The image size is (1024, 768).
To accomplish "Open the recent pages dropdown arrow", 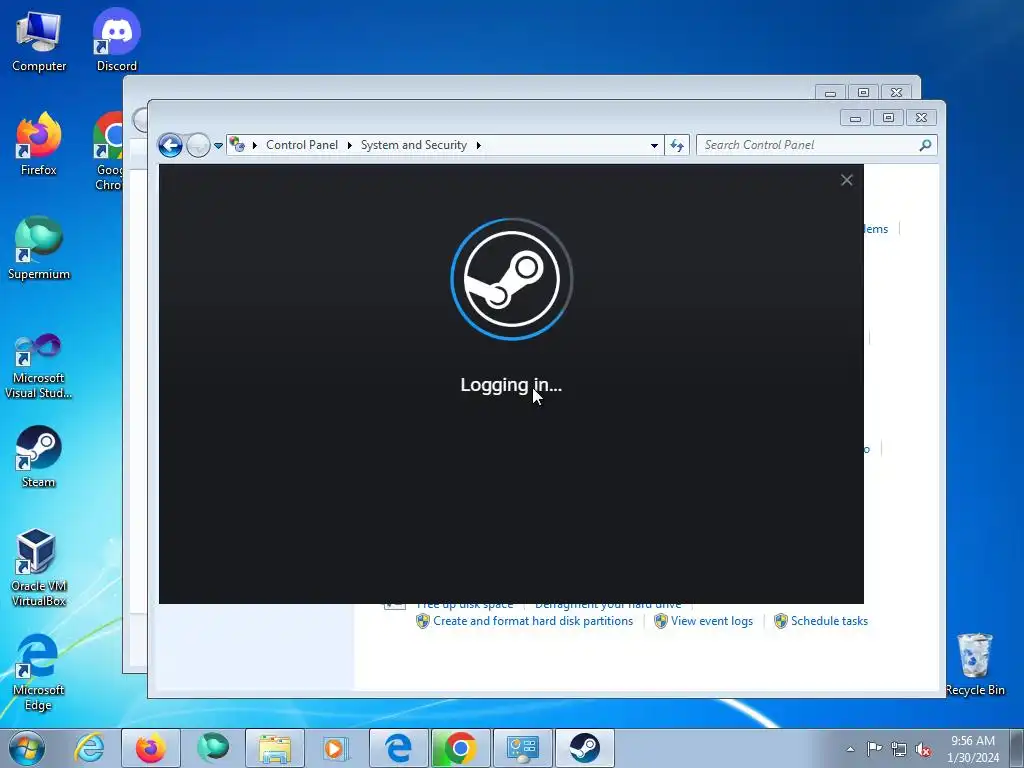I will coord(218,145).
